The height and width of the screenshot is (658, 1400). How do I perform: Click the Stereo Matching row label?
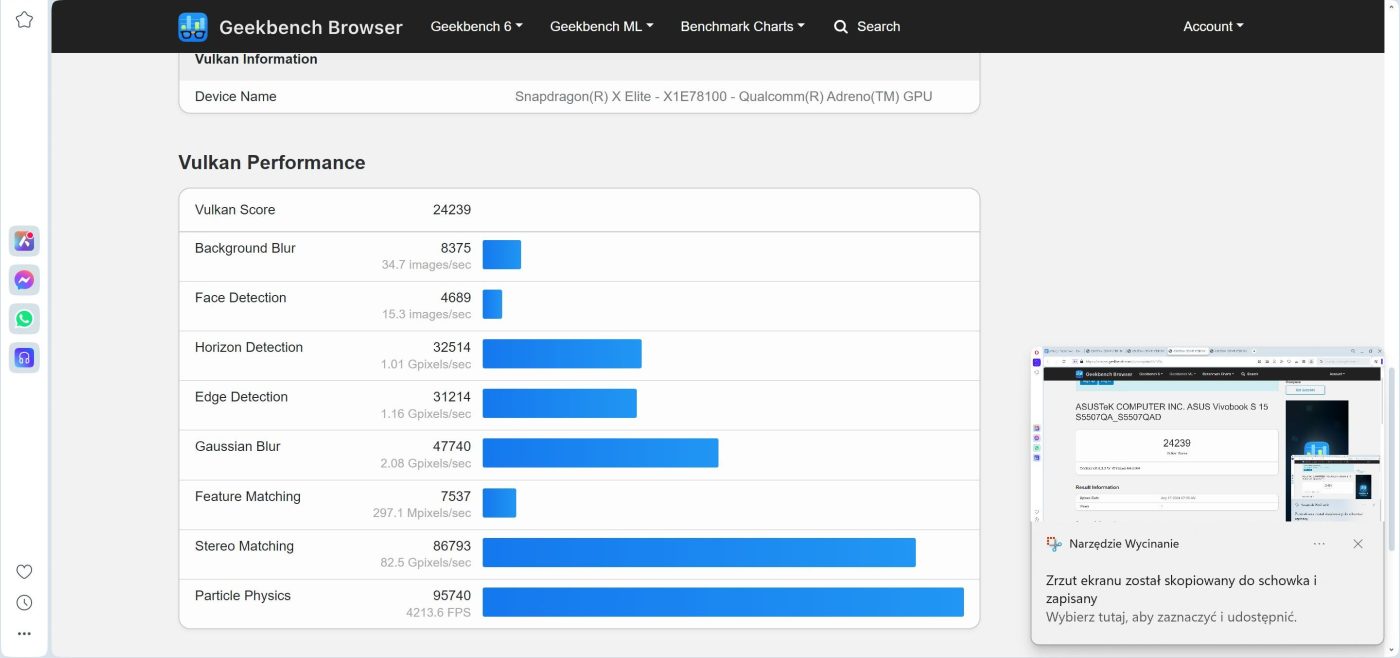coord(245,546)
